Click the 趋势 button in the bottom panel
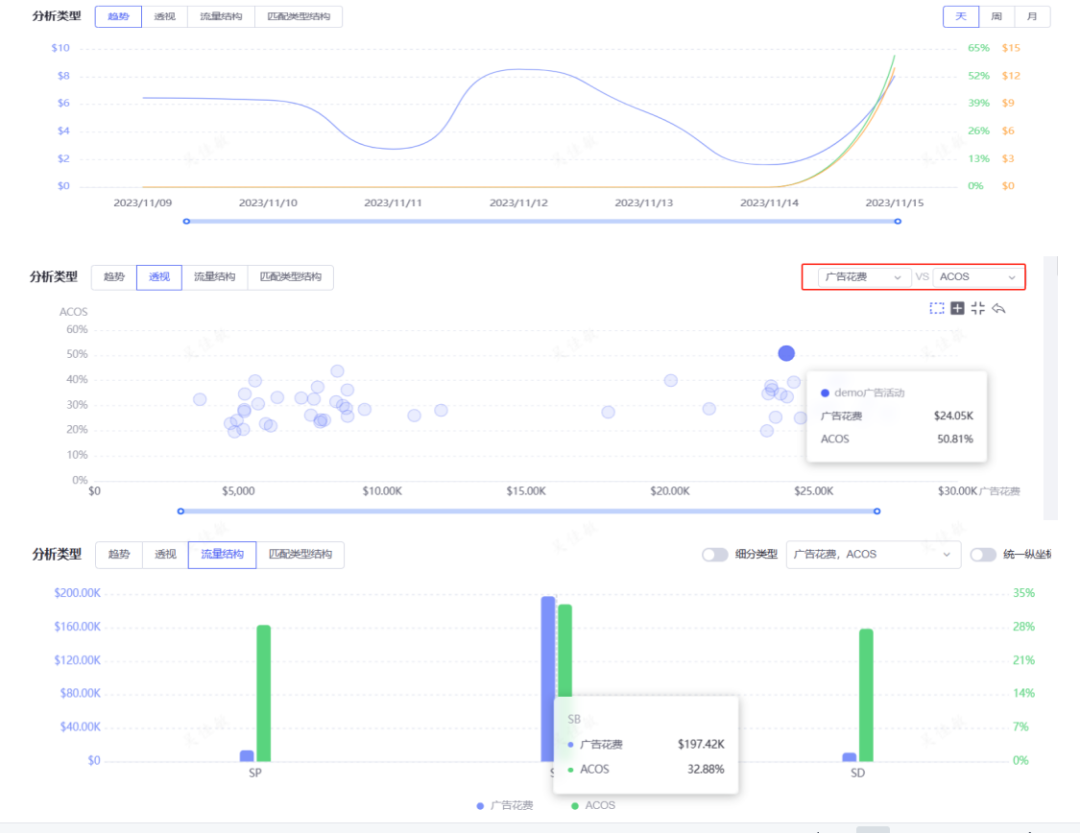The image size is (1080, 833). (x=118, y=554)
